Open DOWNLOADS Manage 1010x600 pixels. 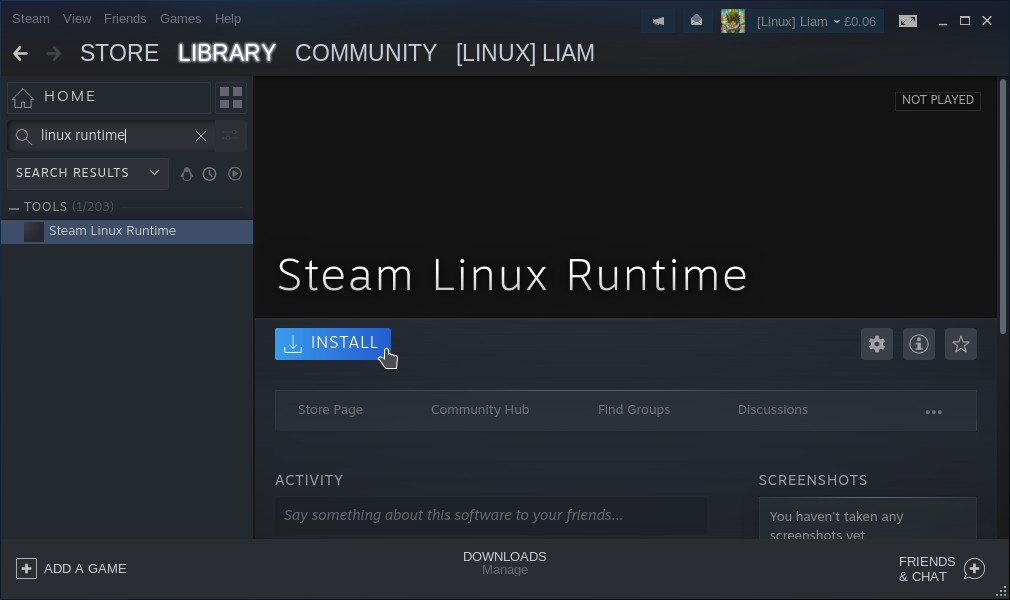[504, 563]
